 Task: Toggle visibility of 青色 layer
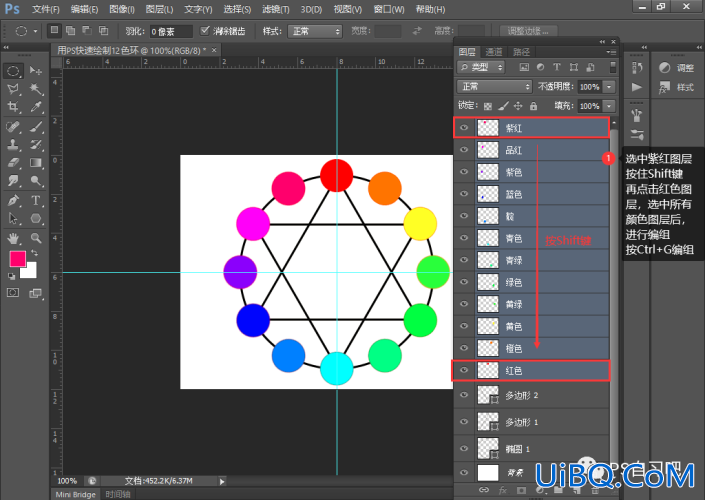point(464,238)
